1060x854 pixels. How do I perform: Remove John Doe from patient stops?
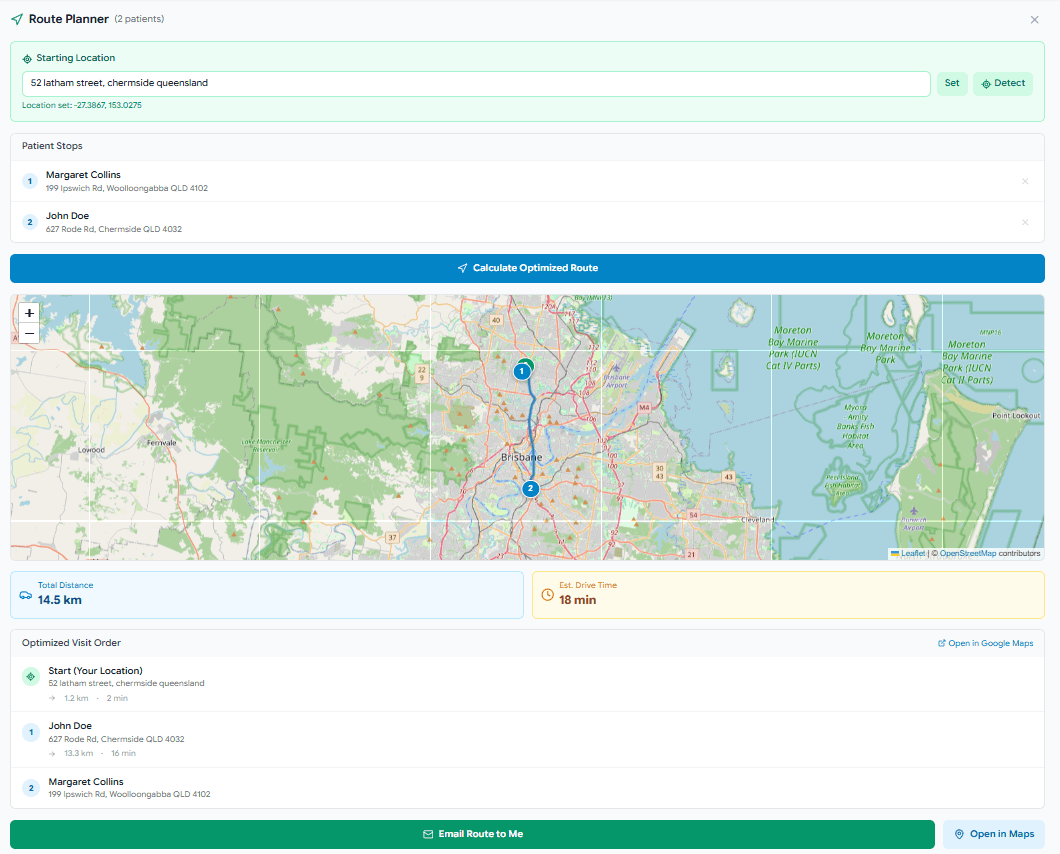1025,222
